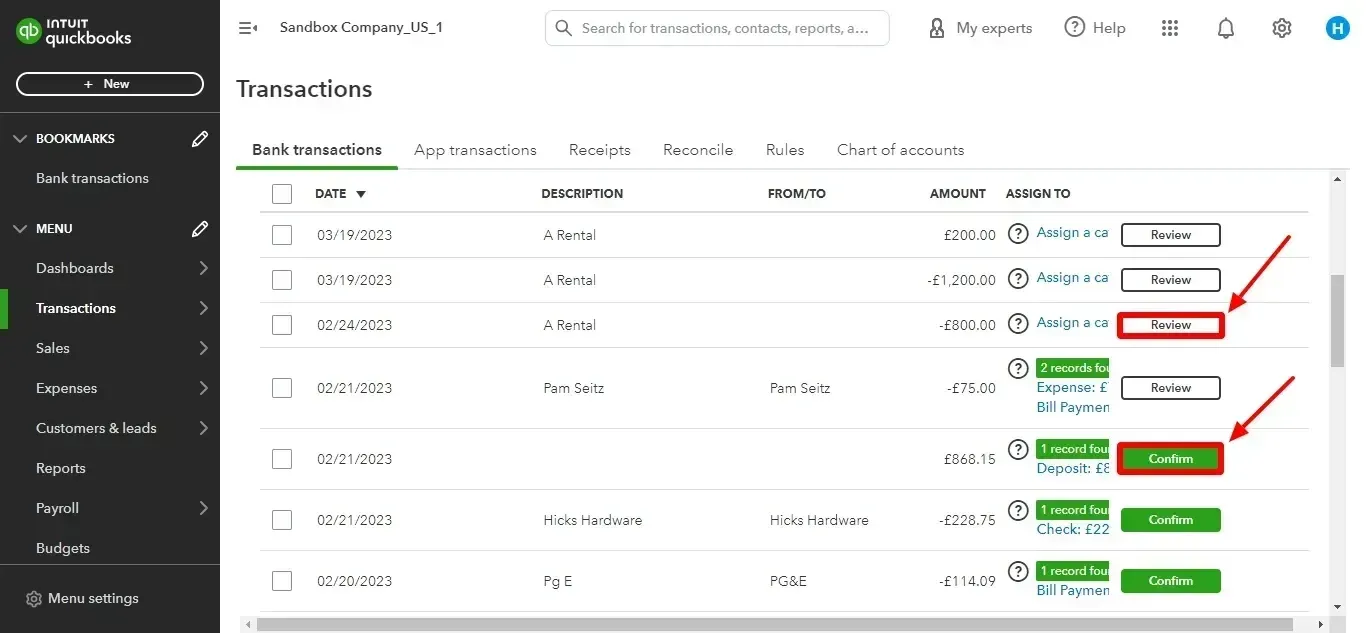Check the £868.15 deposit row
The image size is (1366, 633).
pyautogui.click(x=282, y=459)
